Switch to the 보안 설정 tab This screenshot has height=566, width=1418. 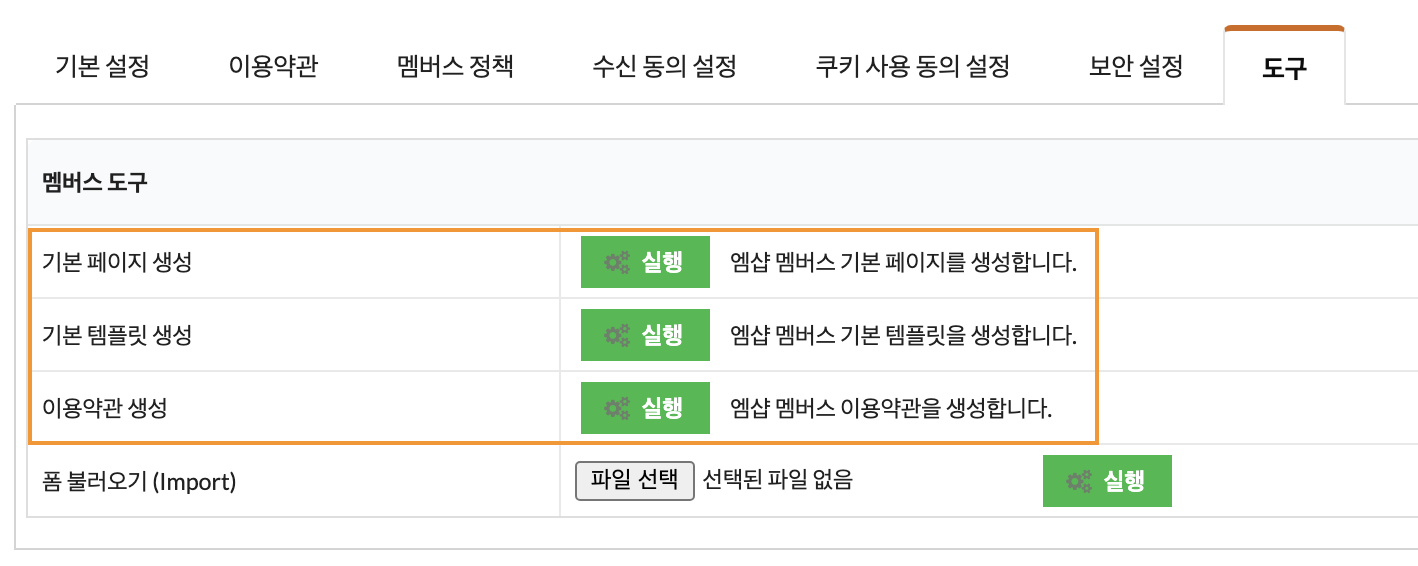coord(1136,67)
